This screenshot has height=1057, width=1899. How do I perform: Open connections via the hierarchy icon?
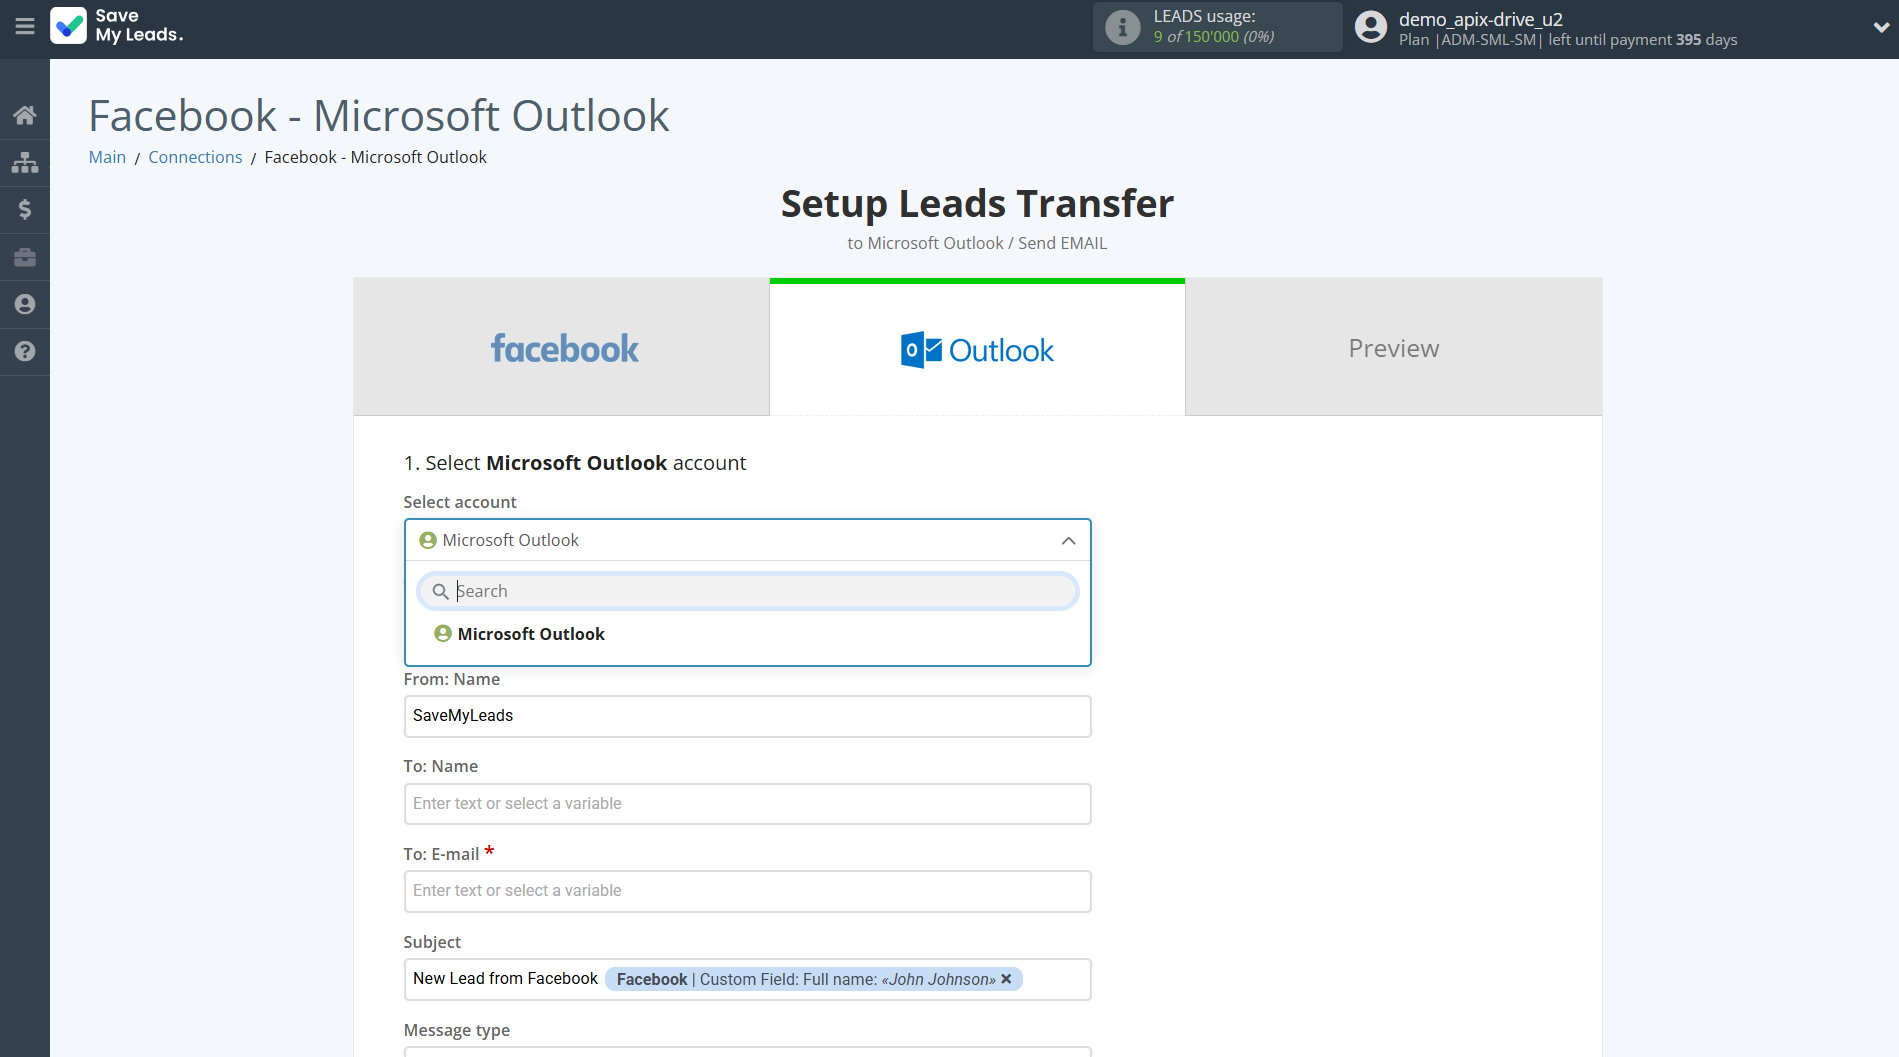(24, 162)
